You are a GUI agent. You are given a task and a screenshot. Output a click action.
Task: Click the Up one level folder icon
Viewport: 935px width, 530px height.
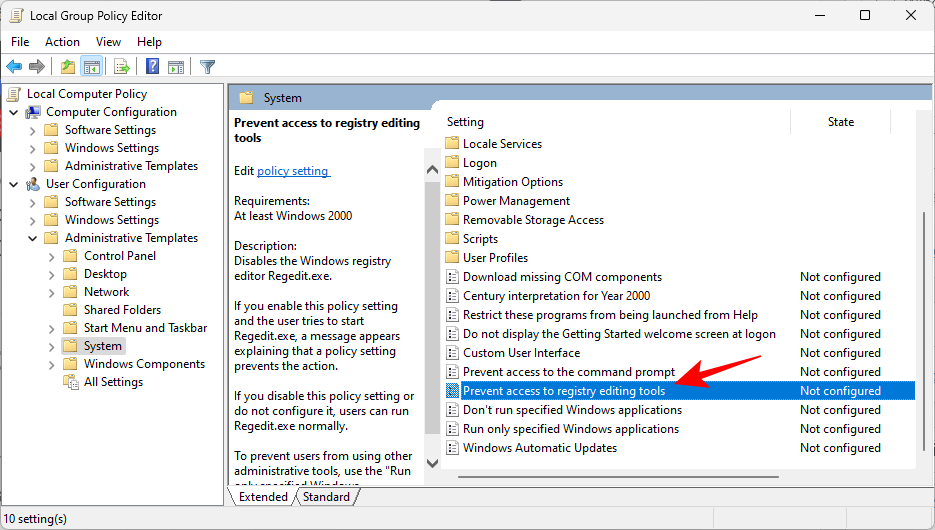(x=68, y=67)
